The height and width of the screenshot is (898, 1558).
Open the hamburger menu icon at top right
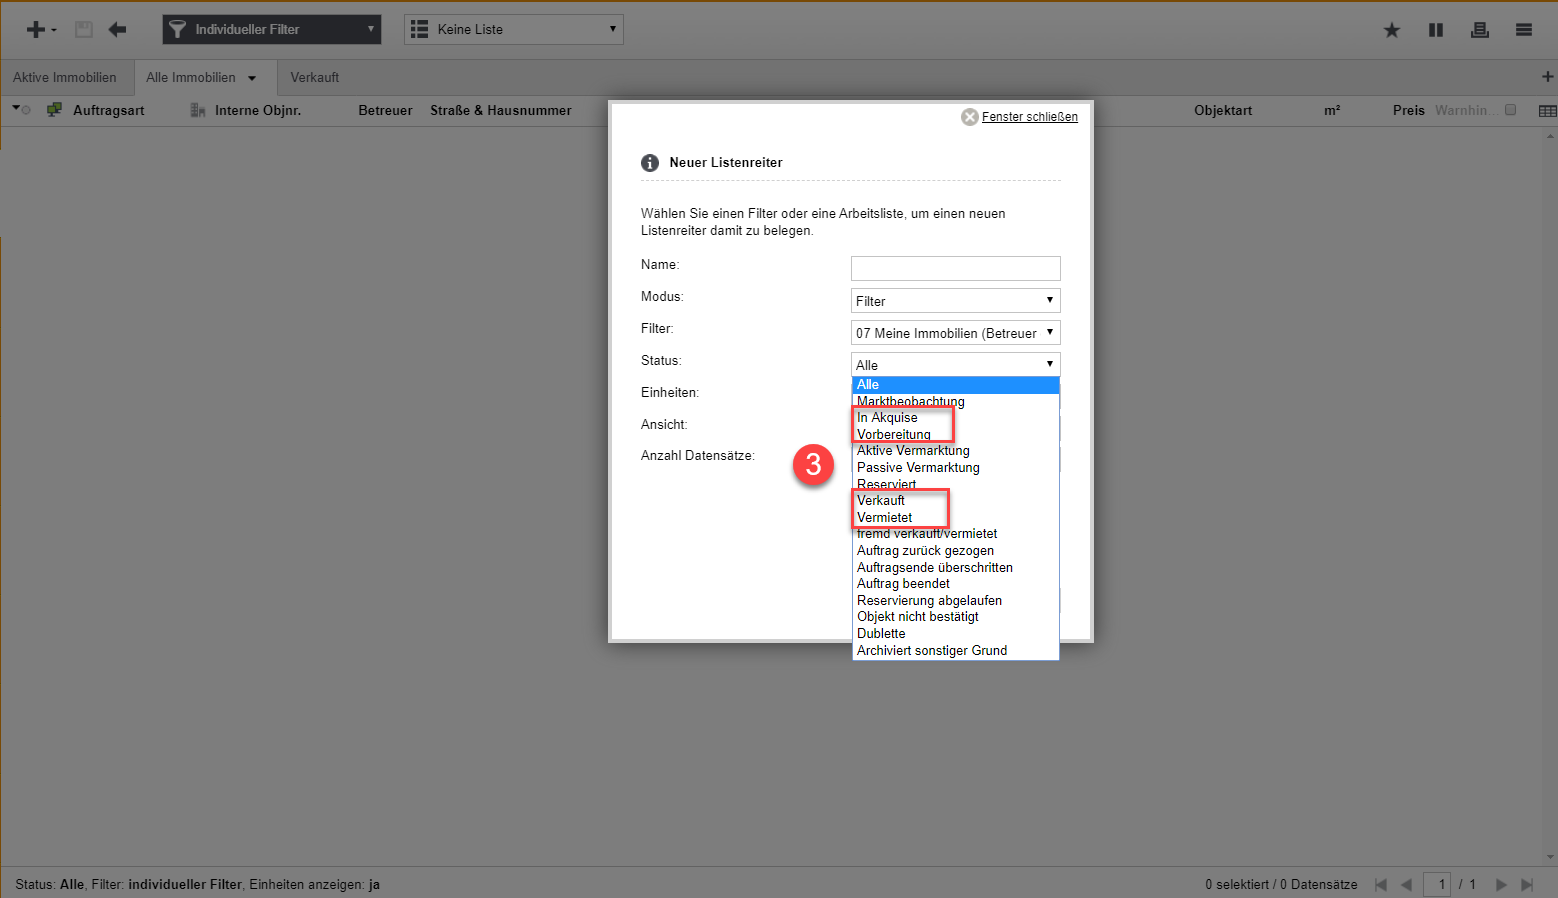click(x=1523, y=30)
